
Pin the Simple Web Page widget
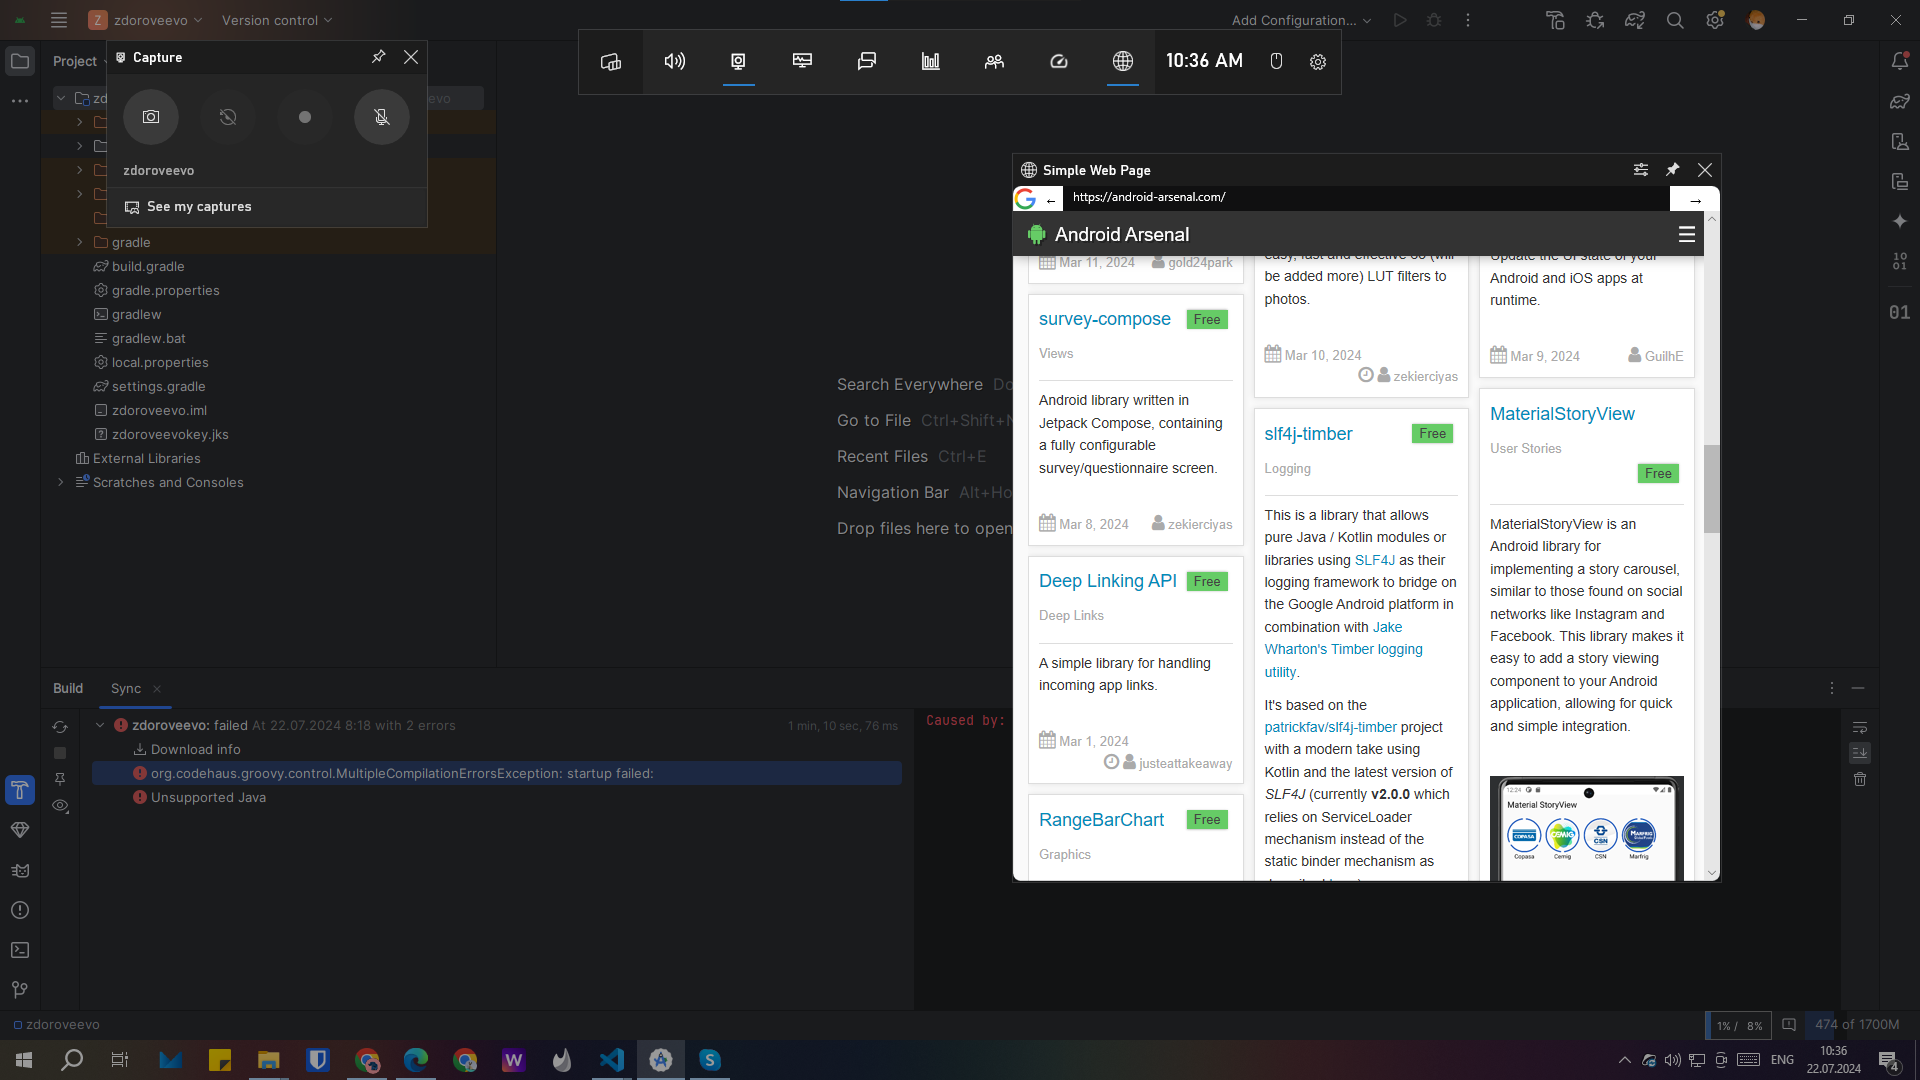point(1673,170)
